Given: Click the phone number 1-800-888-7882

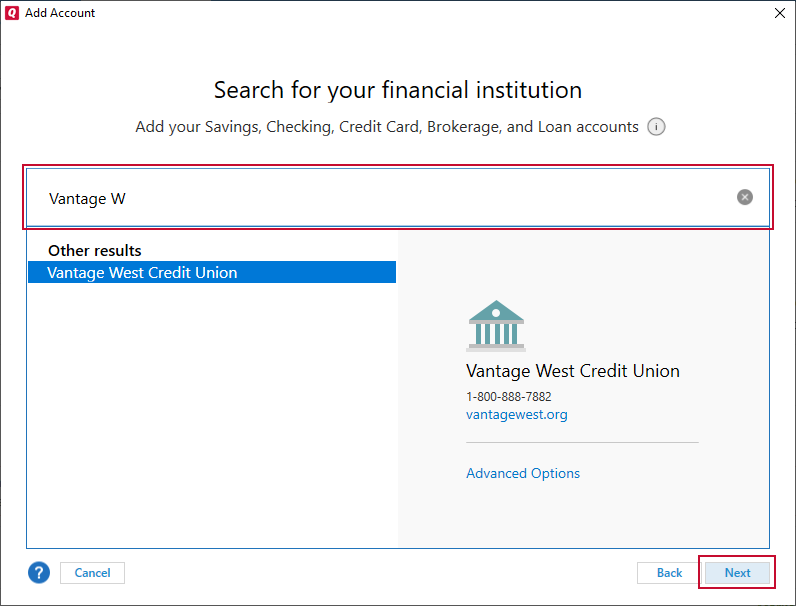Looking at the screenshot, I should point(509,396).
